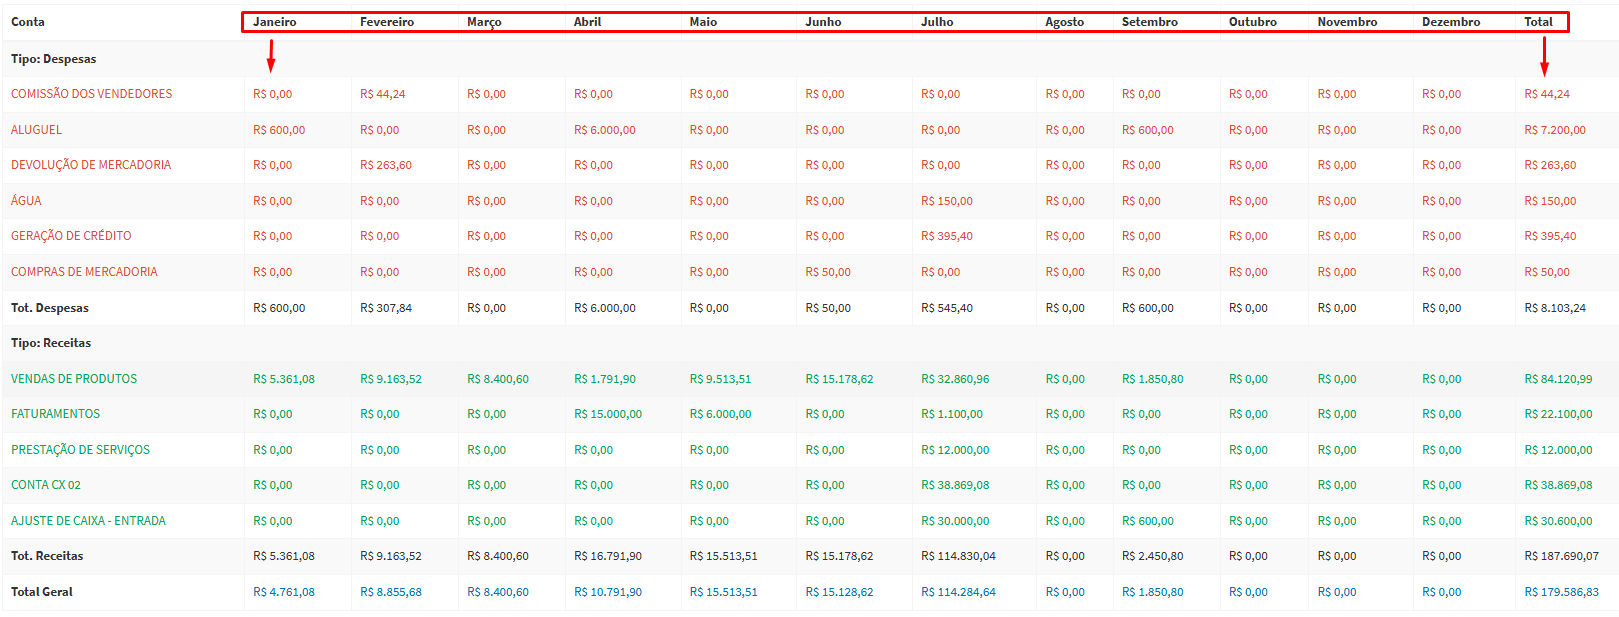Click Tot. Receitas July value R$ 114.830,04
The width and height of the screenshot is (1619, 617).
[958, 556]
